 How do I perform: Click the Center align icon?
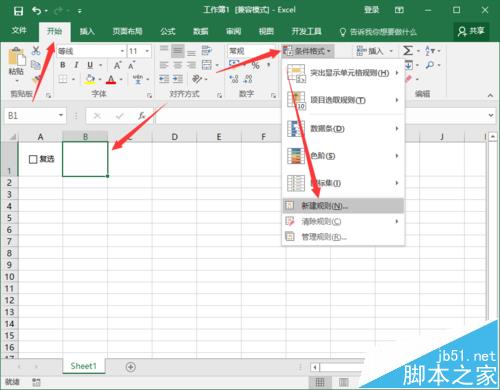click(x=178, y=65)
